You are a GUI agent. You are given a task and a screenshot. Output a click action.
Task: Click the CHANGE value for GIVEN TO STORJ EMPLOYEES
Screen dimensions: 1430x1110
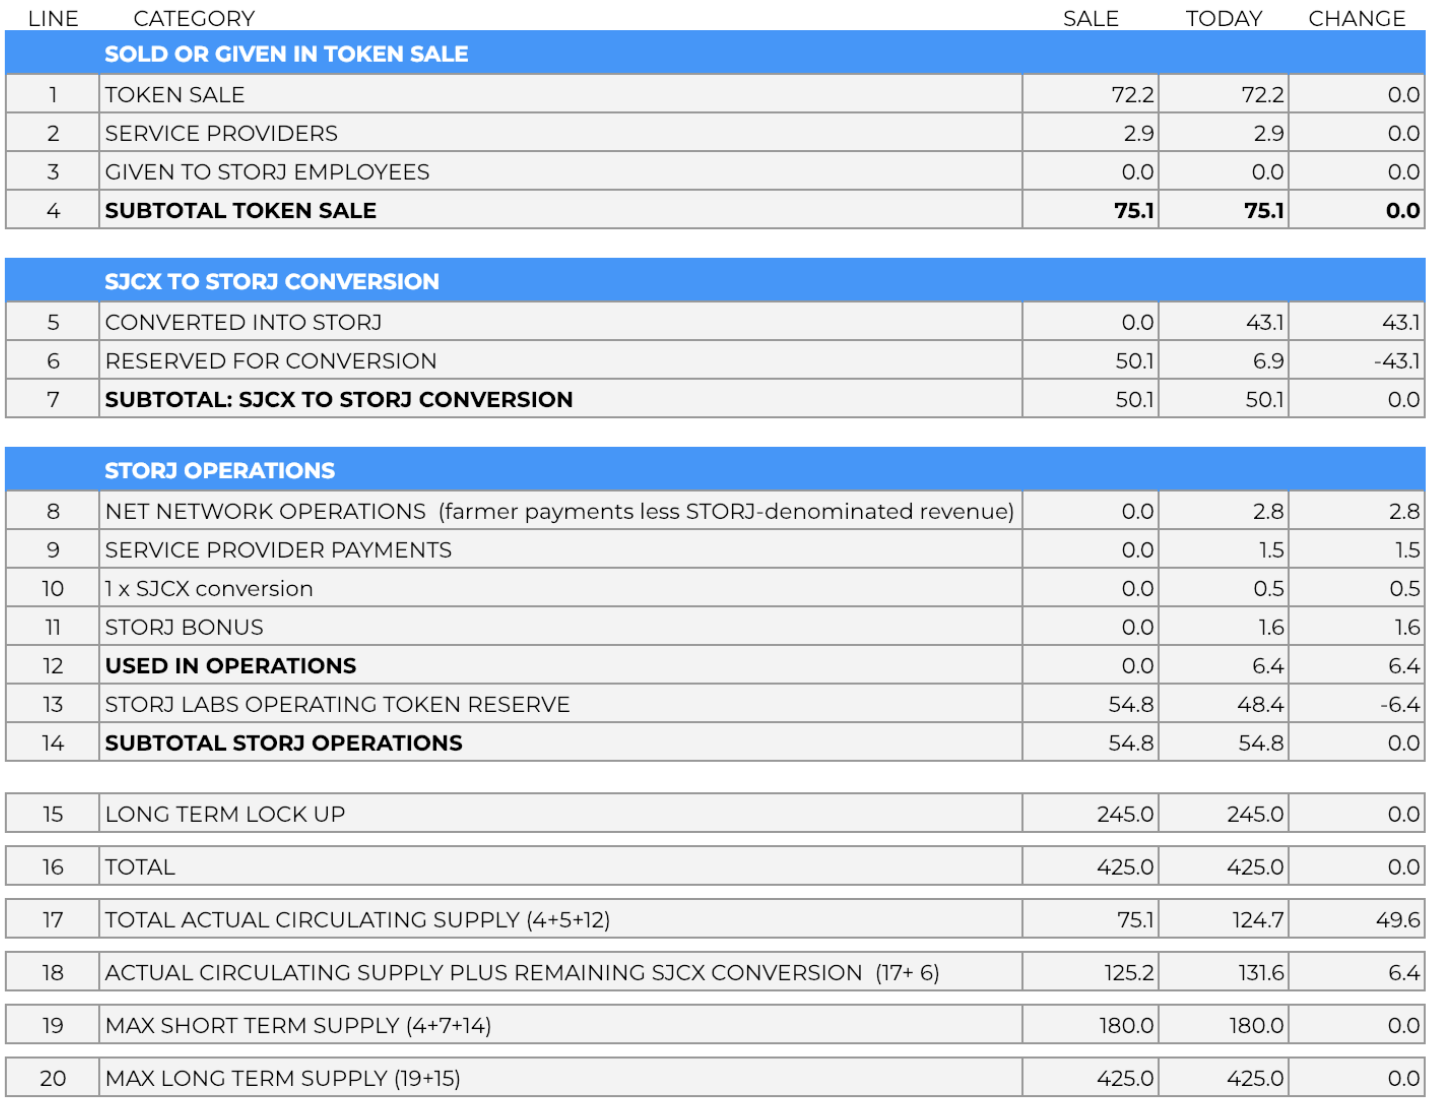1403,172
